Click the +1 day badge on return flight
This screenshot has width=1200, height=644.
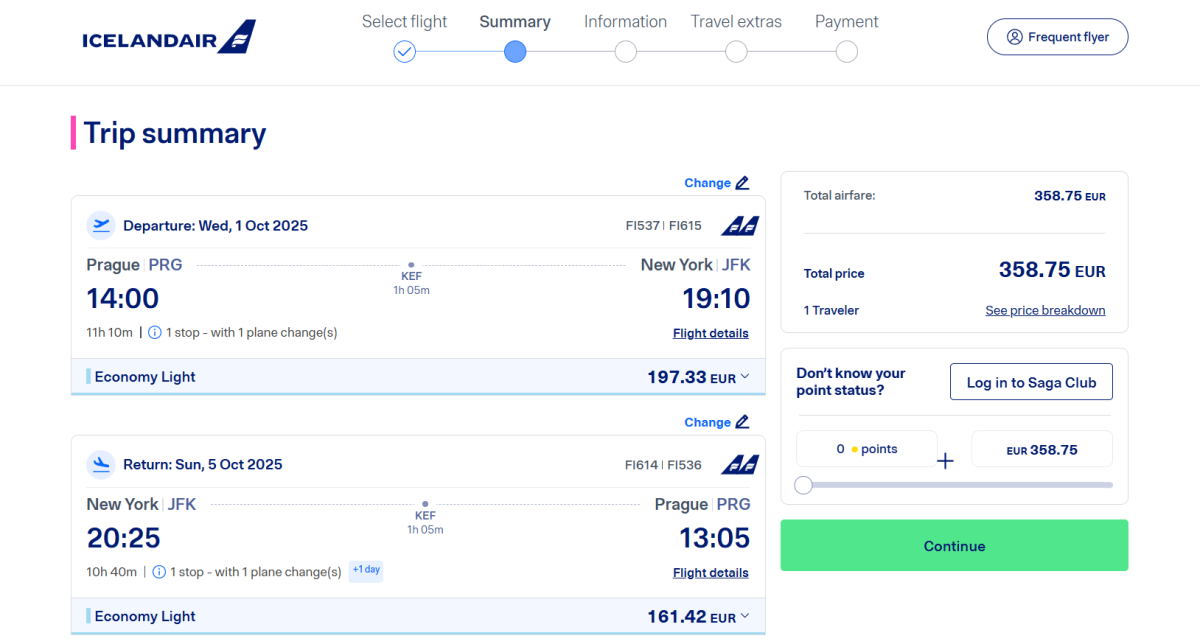(x=366, y=571)
